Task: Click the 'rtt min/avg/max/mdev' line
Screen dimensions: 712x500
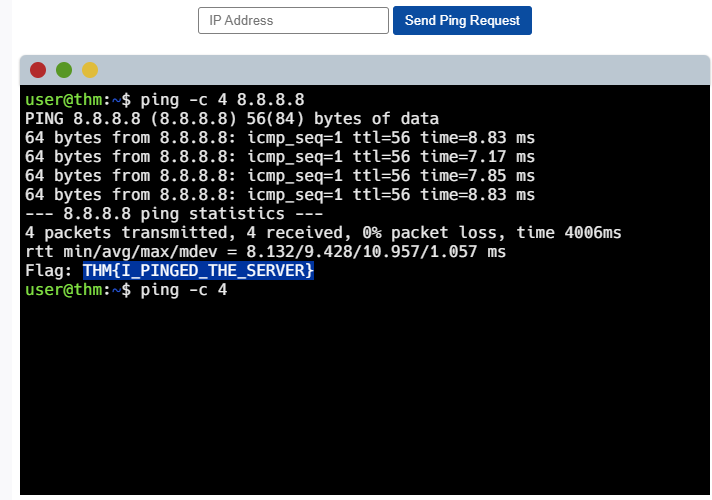Action: tap(266, 252)
